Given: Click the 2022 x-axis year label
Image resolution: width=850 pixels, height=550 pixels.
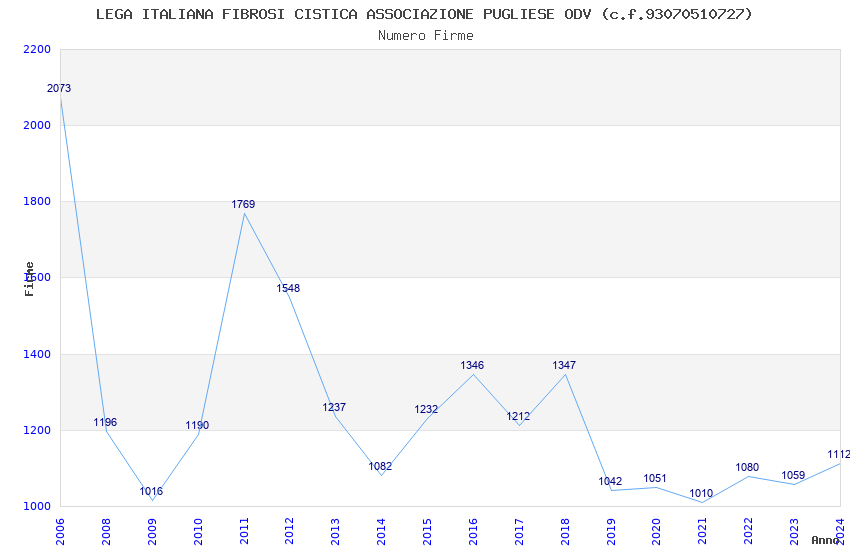Looking at the screenshot, I should click(749, 532).
